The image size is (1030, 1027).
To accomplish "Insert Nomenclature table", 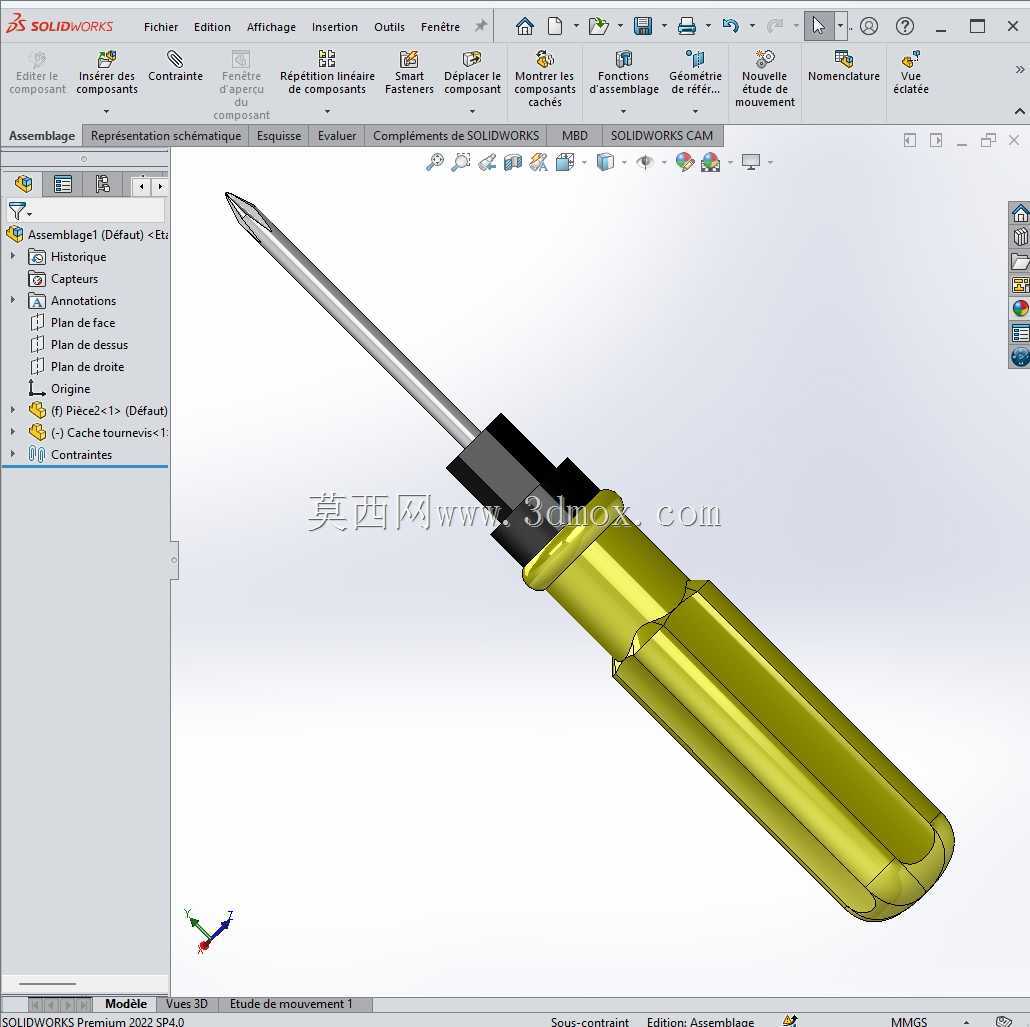I will coord(843,66).
